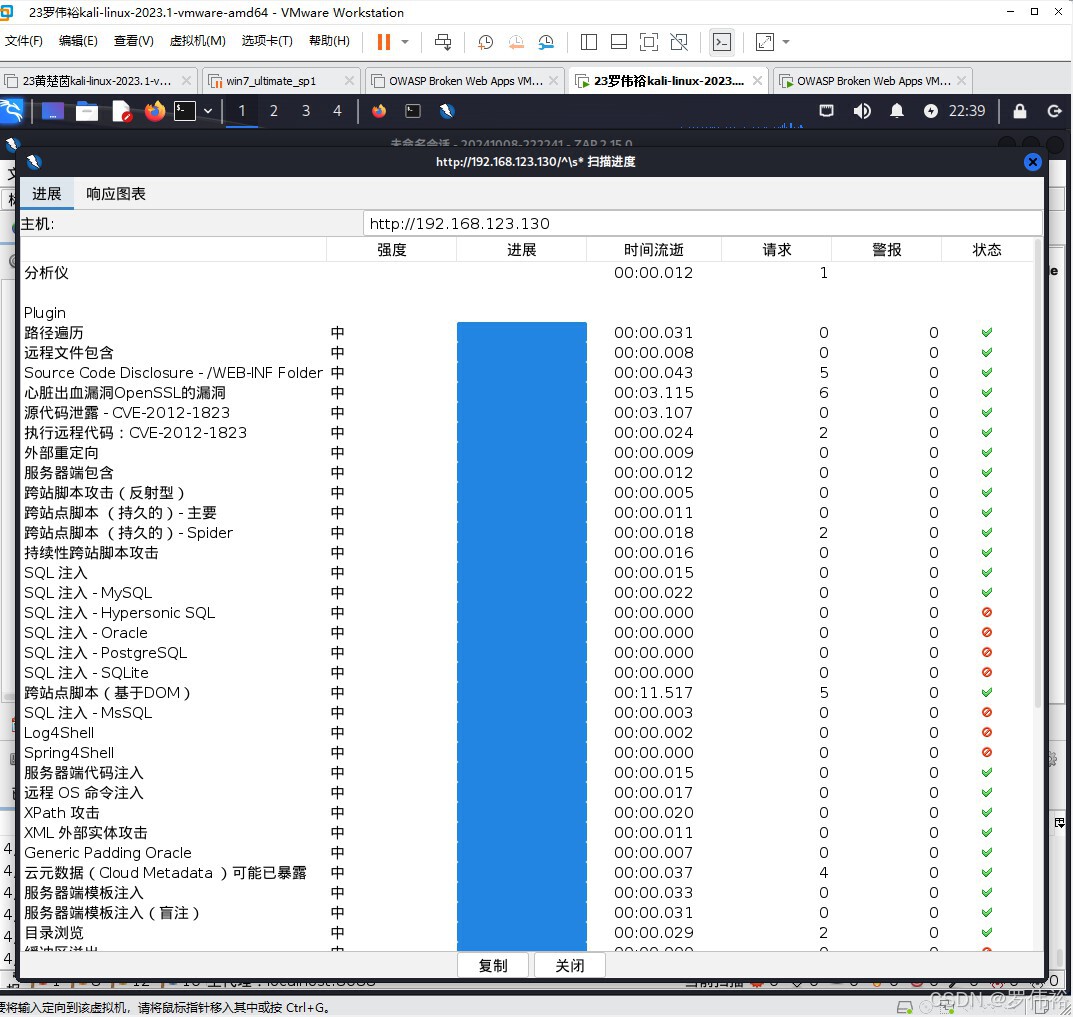1073x1017 pixels.
Task: Open the Kali file manager
Action: pos(87,111)
